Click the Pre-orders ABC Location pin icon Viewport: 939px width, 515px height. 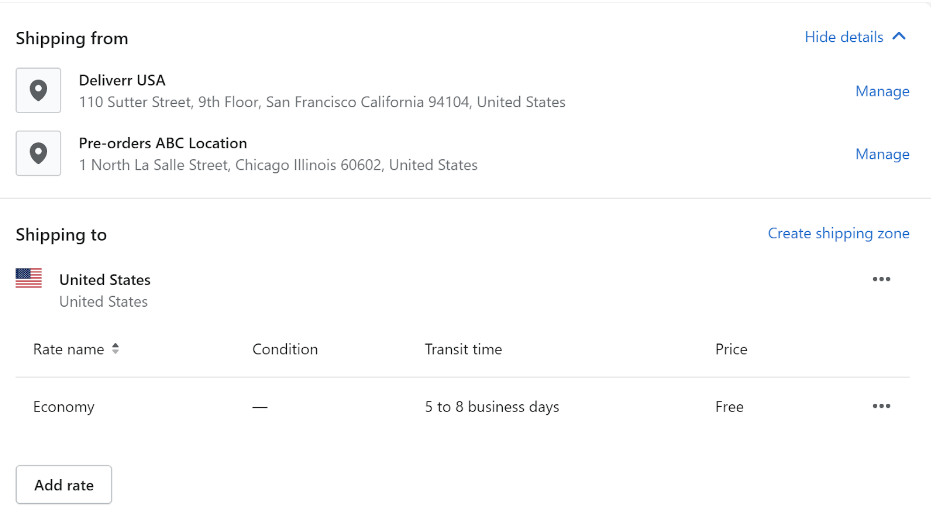click(x=38, y=153)
